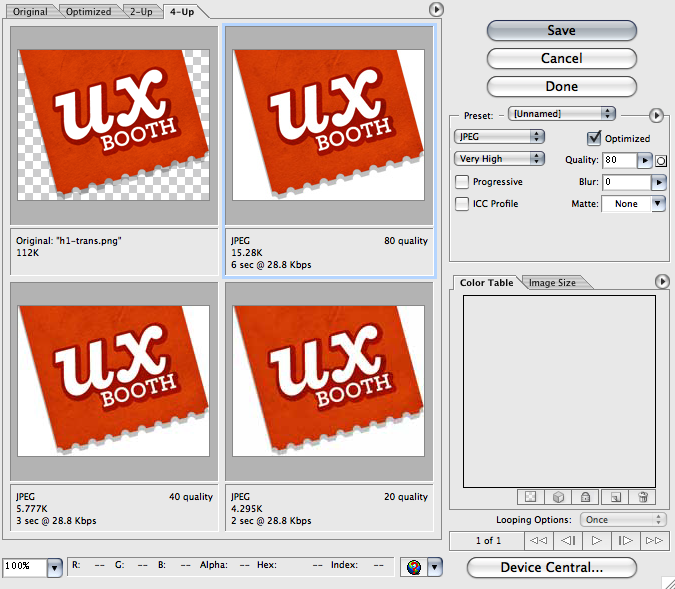Viewport: 675px width, 589px height.
Task: Click the Matte None color swatch
Action: point(626,204)
